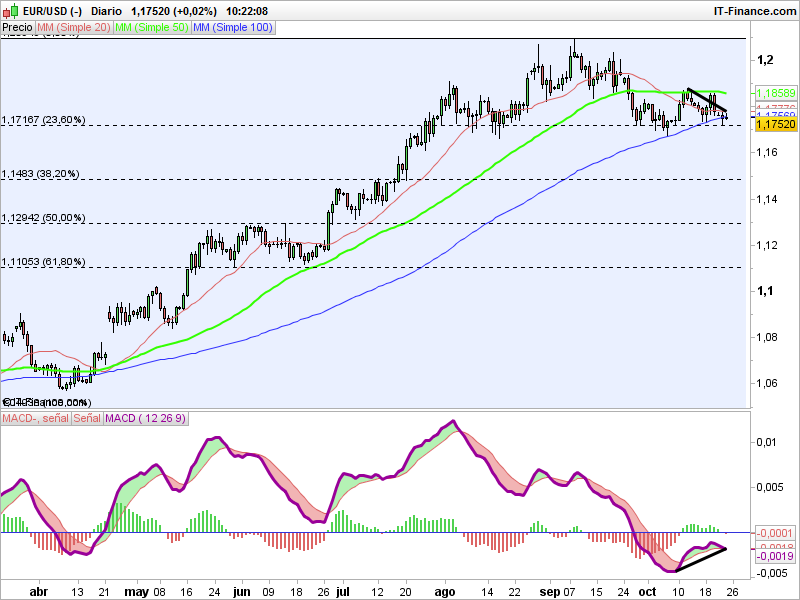
Task: Click the 1,06 price axis label
Action: click(767, 383)
